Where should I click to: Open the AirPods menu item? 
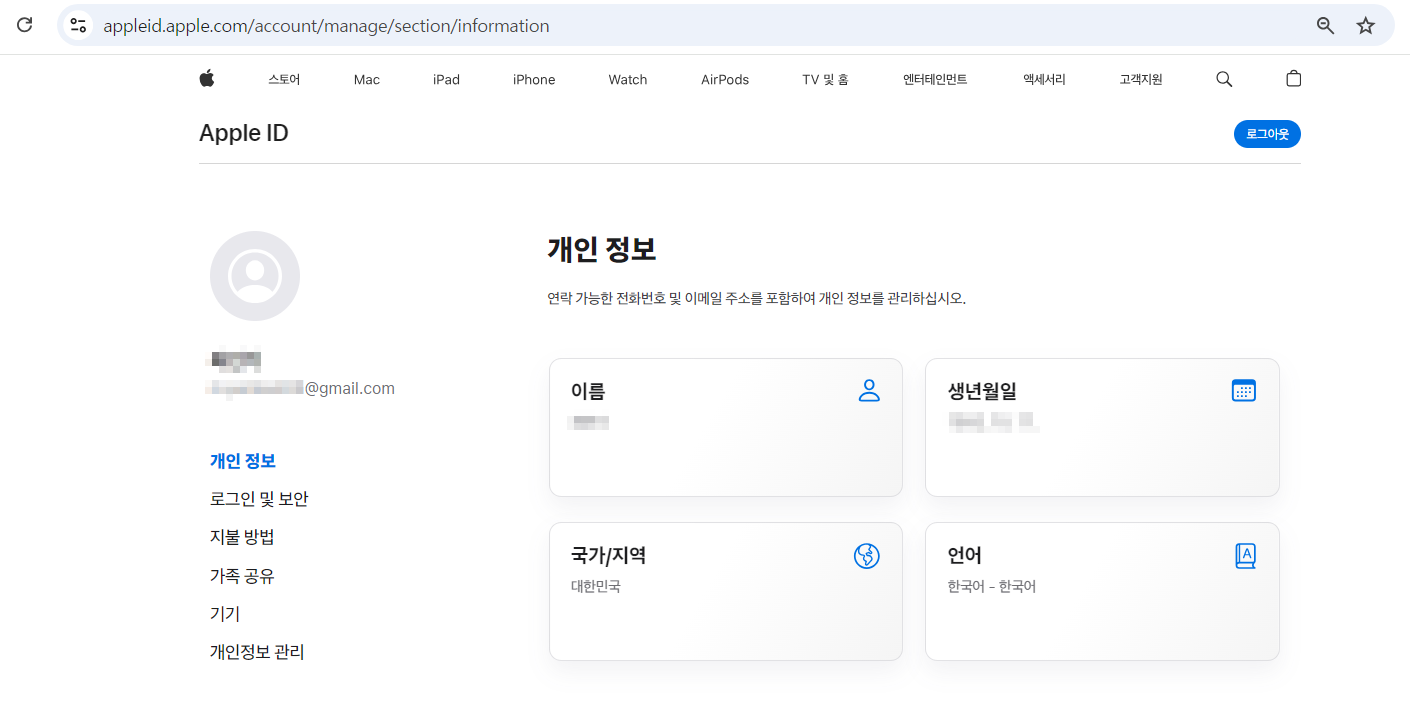[x=725, y=79]
